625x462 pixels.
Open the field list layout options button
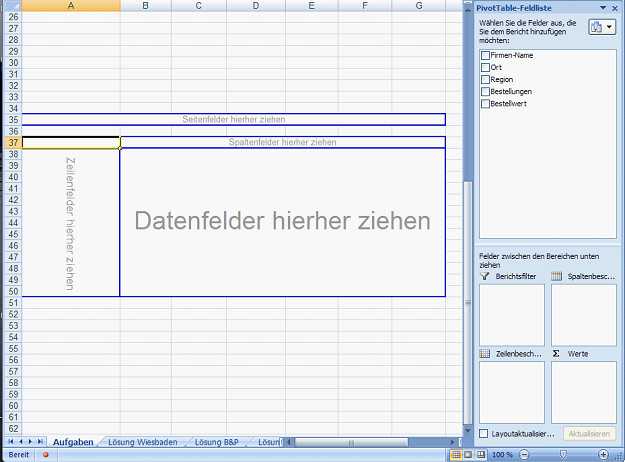click(603, 28)
